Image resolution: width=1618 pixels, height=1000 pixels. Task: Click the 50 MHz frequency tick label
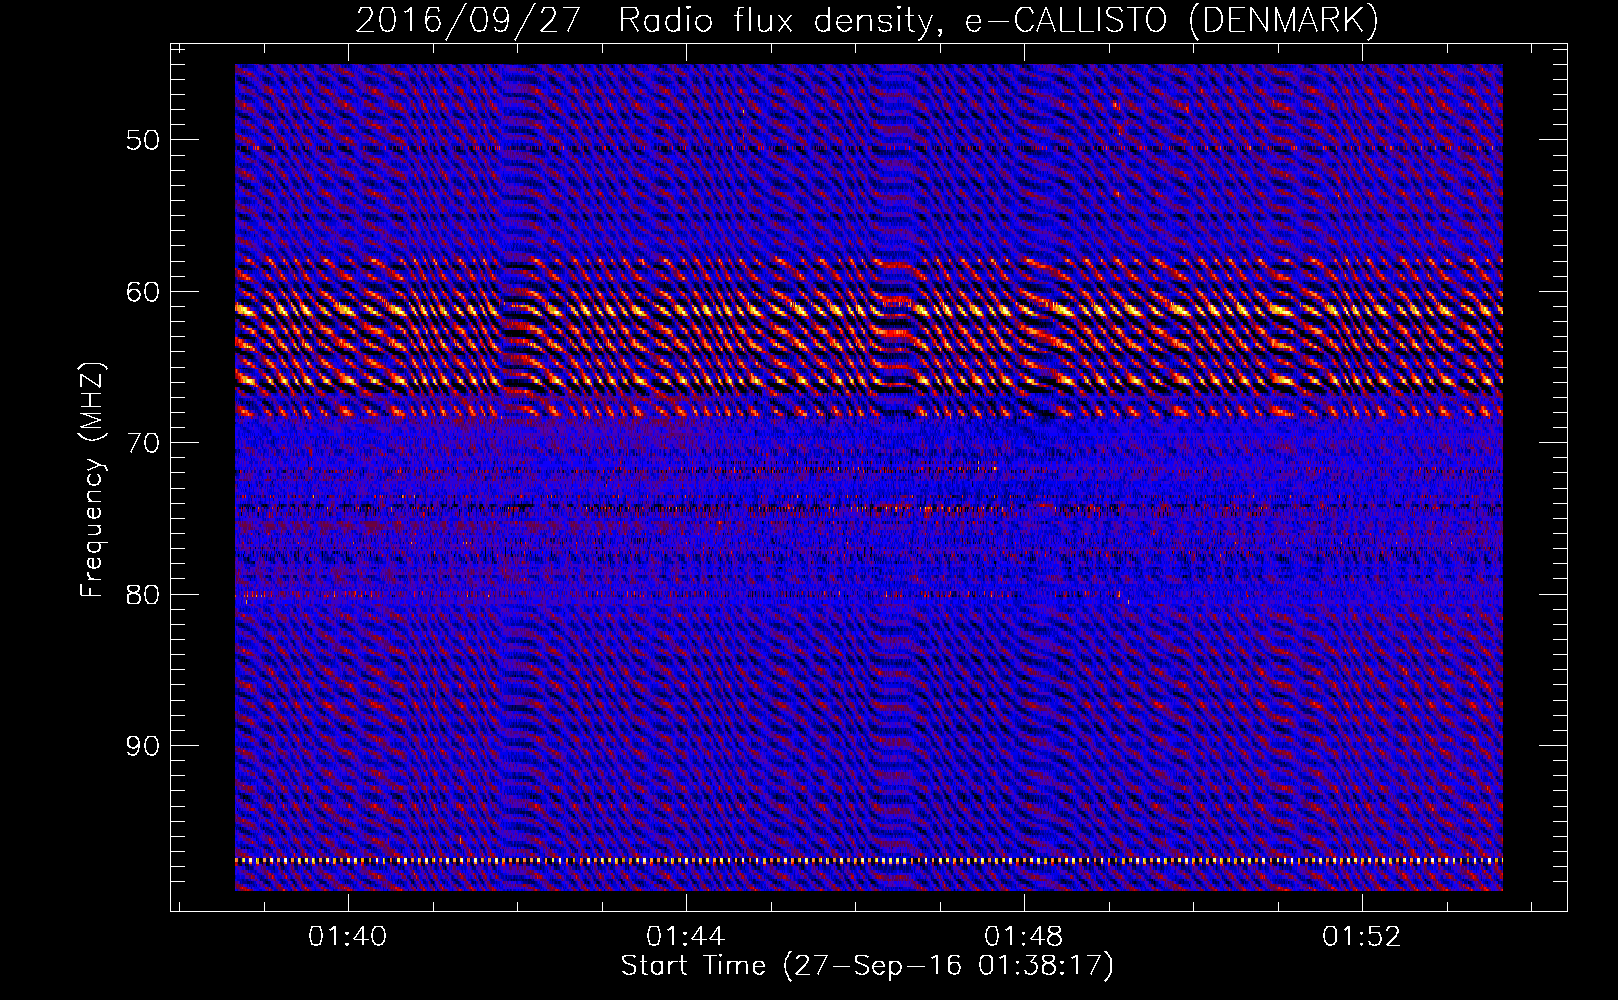[143, 140]
